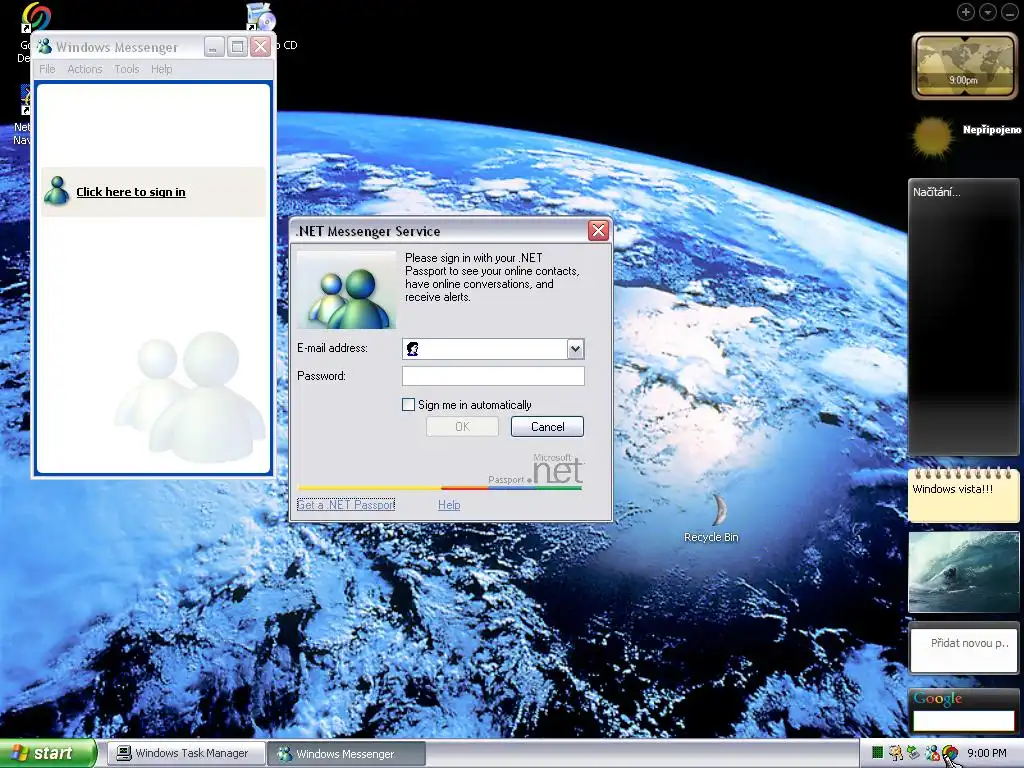Enable Sign me in automatically checkbox
Image resolution: width=1024 pixels, height=768 pixels.
408,405
